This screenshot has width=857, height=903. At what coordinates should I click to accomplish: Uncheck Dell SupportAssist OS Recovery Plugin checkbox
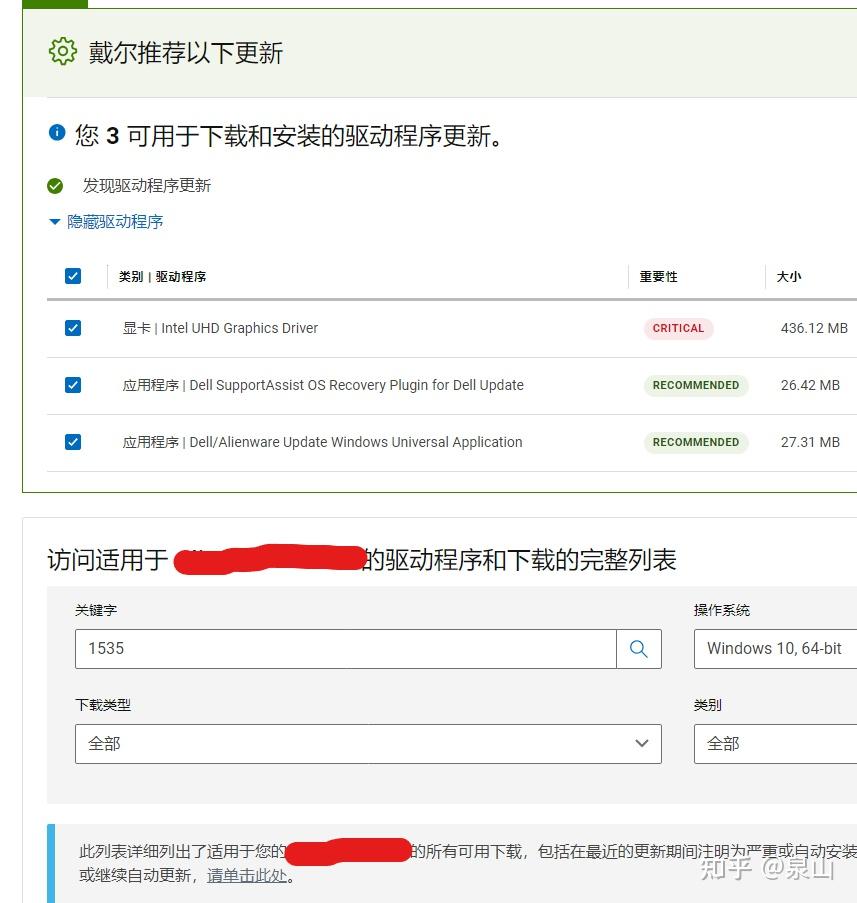pos(72,384)
